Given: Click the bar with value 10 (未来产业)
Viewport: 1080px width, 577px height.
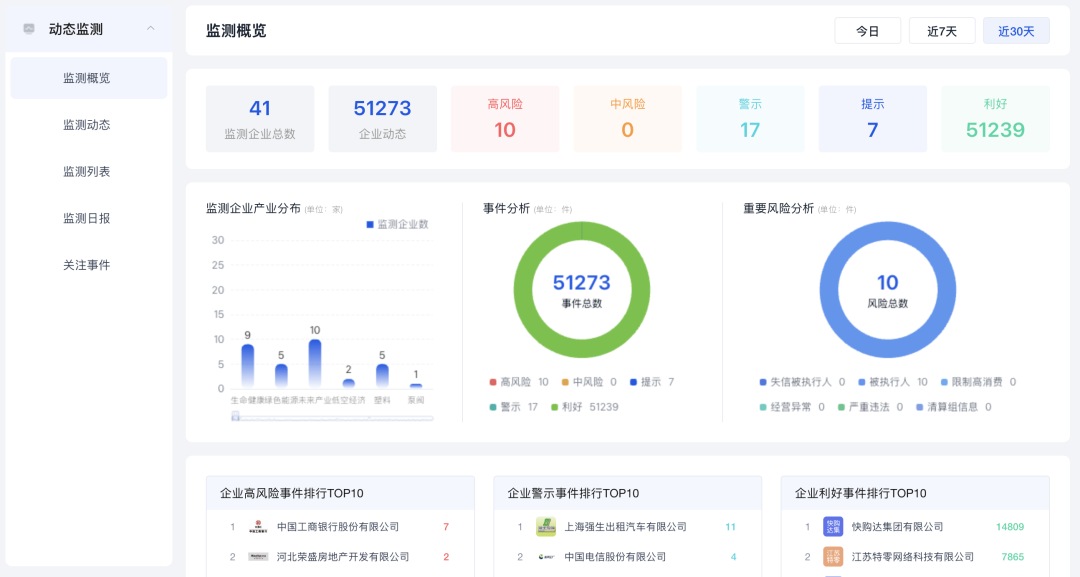Looking at the screenshot, I should coord(315,364).
